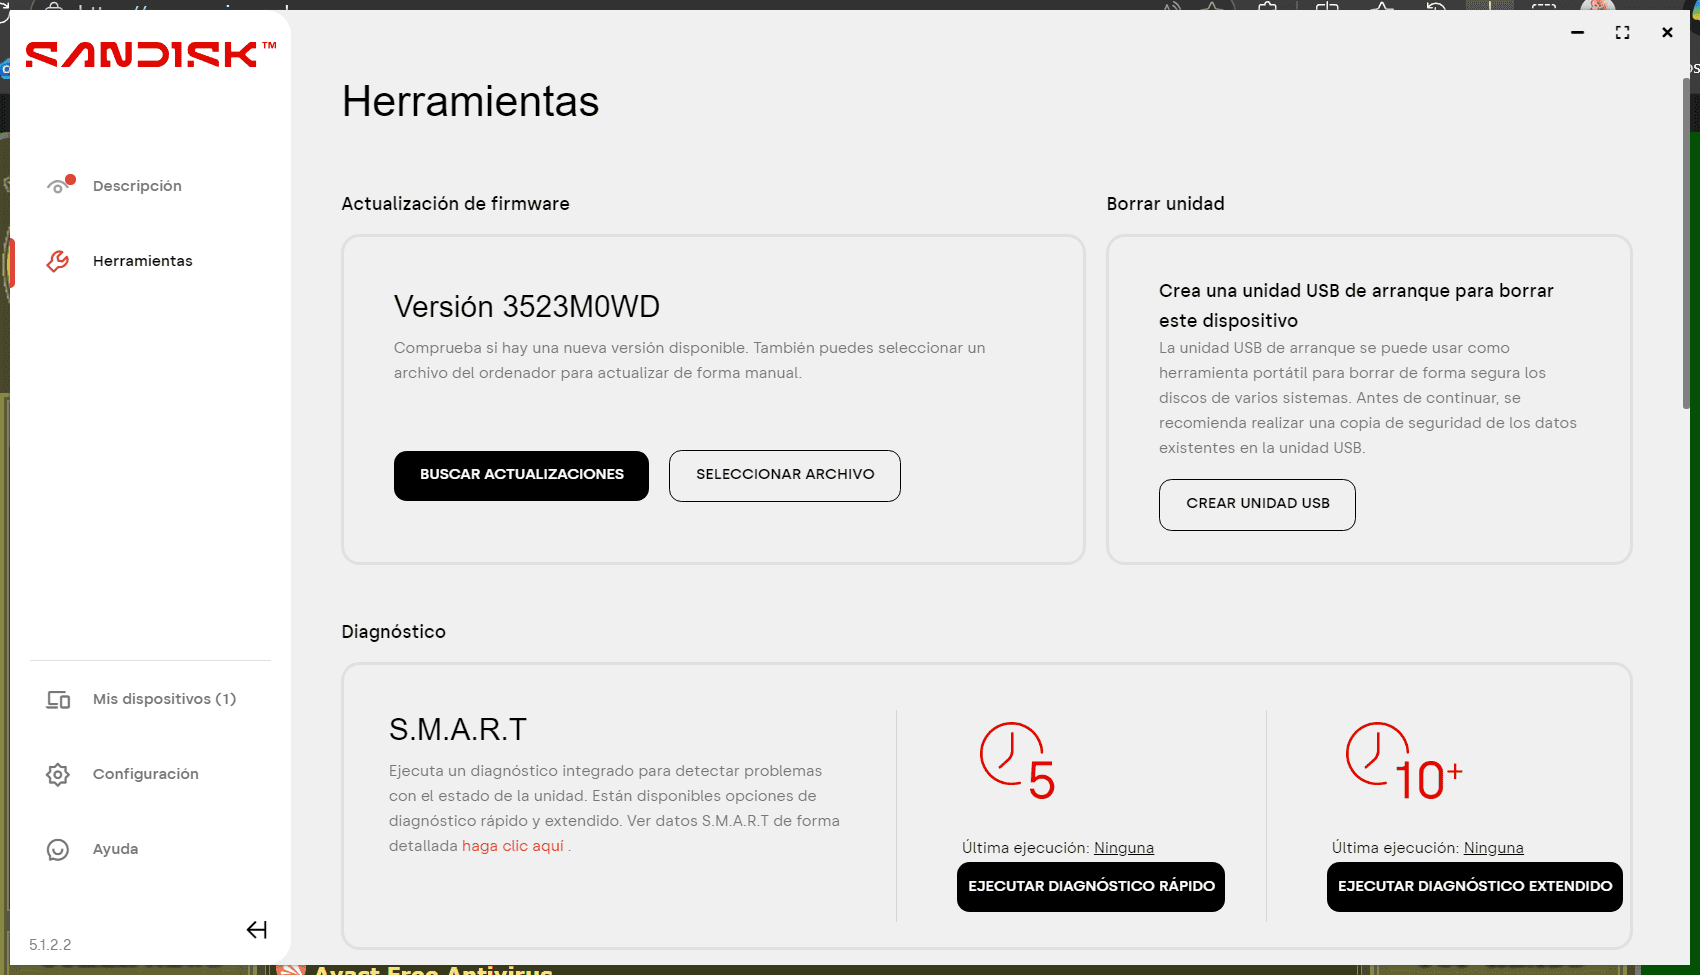Collapse the sidebar with the arrow icon
Image resolution: width=1700 pixels, height=975 pixels.
point(256,930)
